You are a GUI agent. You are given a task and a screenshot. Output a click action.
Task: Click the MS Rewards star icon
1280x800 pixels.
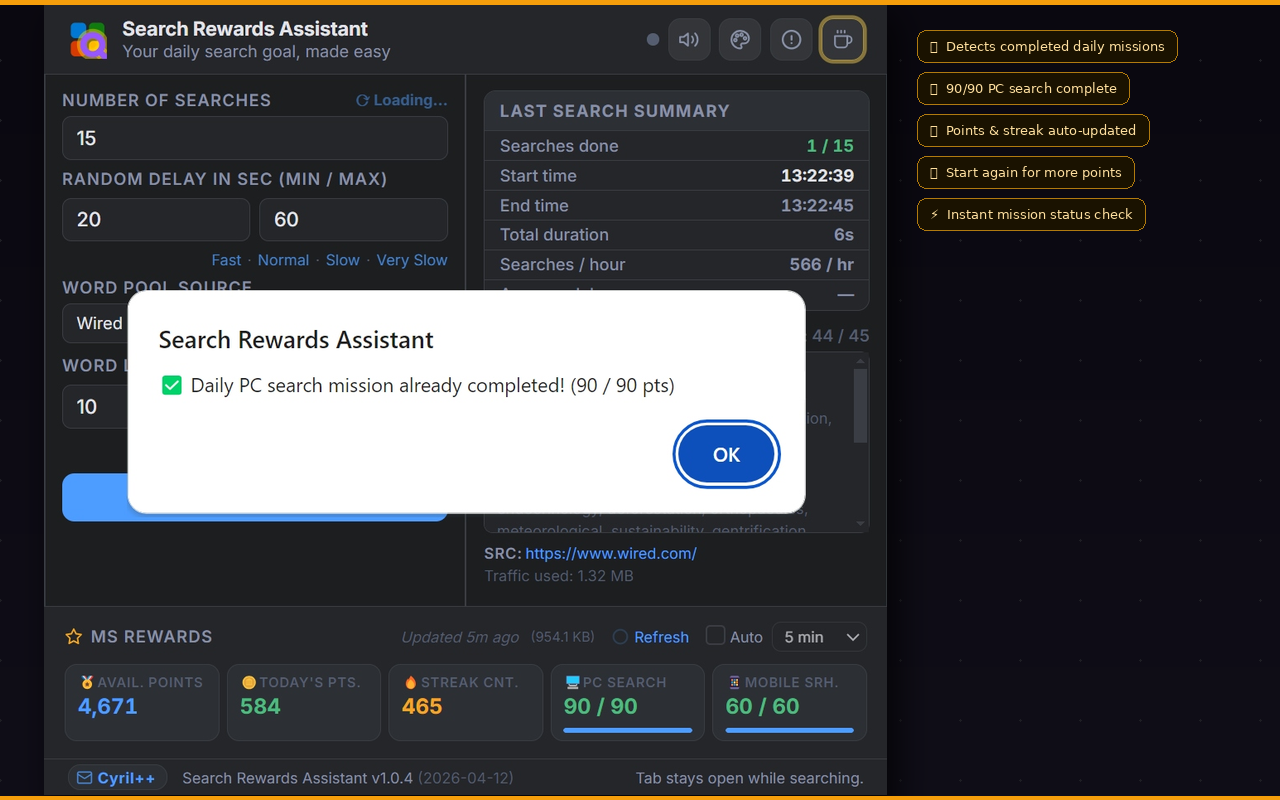[73, 637]
